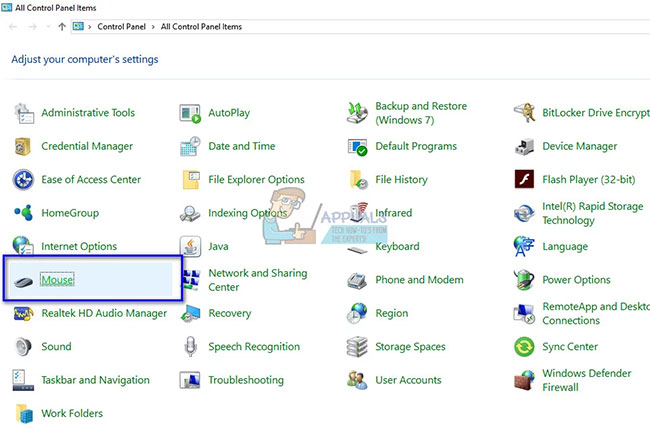Screen dimensions: 650x431
Task: Open the Keyboard link
Action: pyautogui.click(x=397, y=247)
